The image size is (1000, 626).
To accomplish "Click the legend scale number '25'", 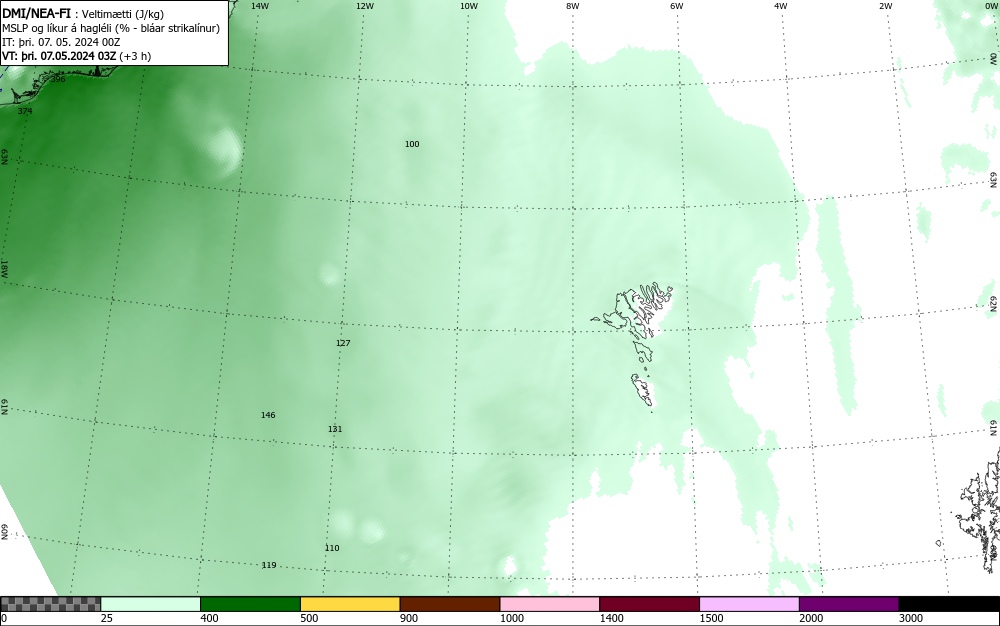I will 107,618.
